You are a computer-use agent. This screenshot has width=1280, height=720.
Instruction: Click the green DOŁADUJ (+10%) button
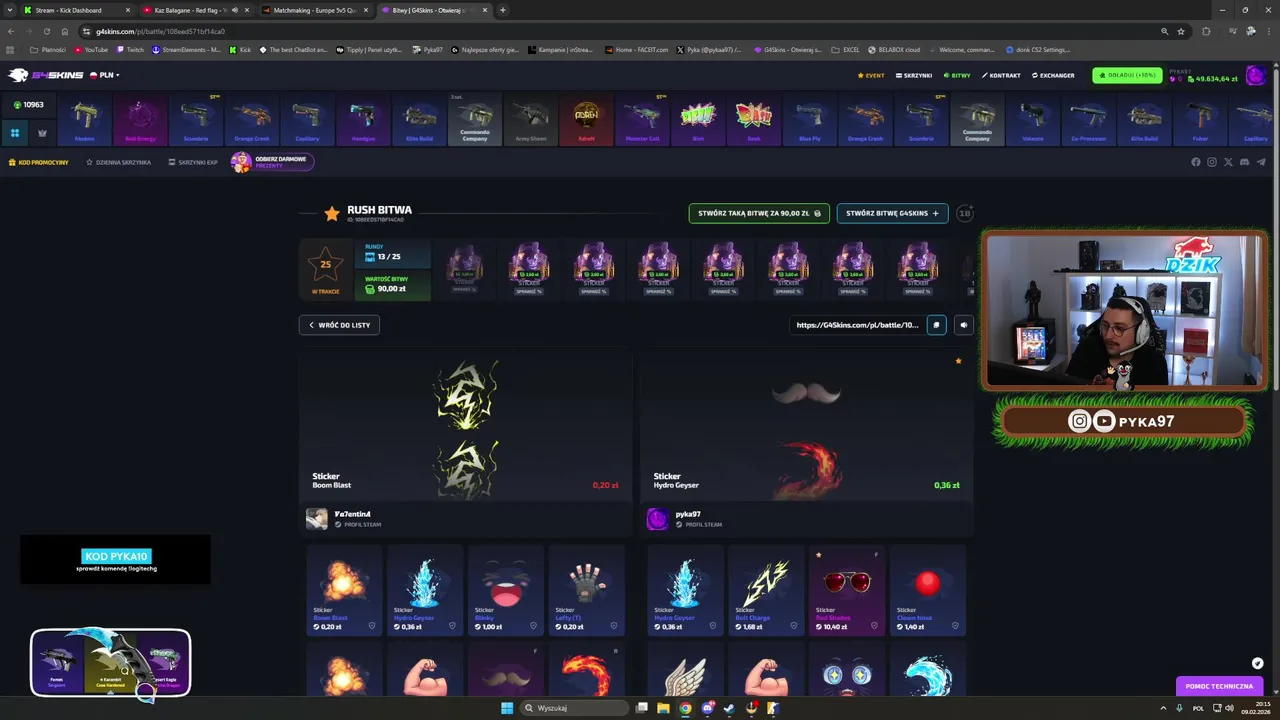[x=1127, y=75]
